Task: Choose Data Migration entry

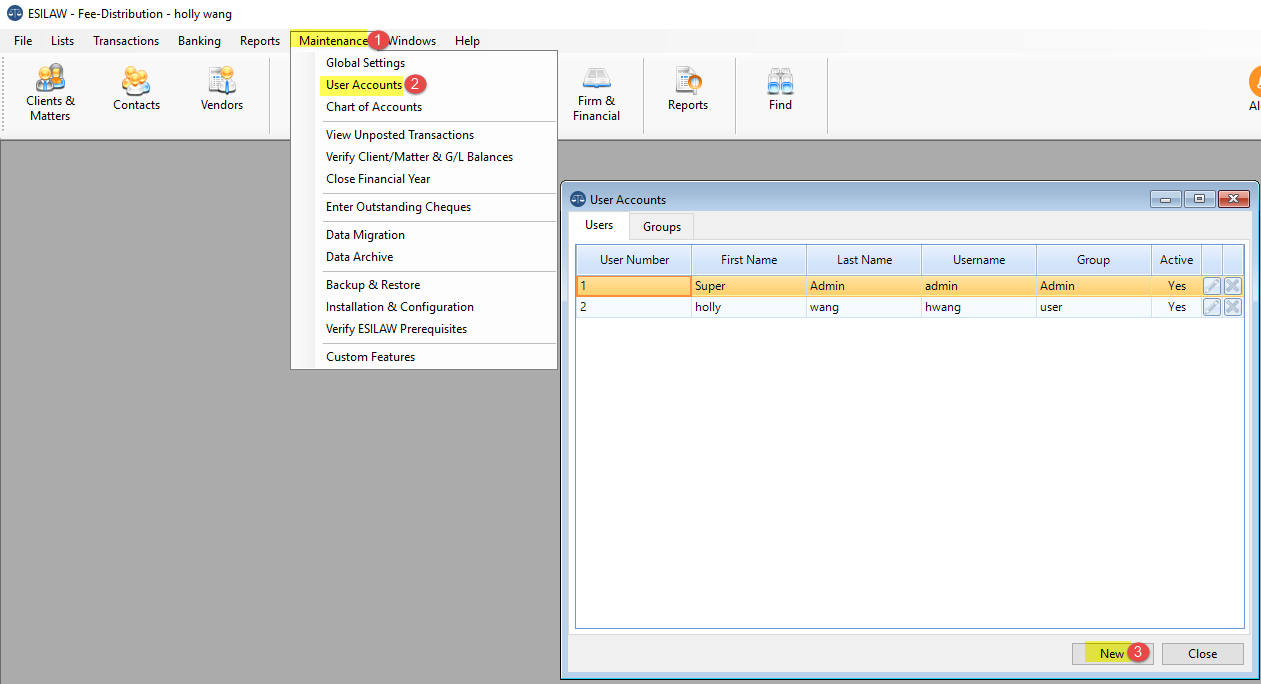Action: [x=365, y=235]
